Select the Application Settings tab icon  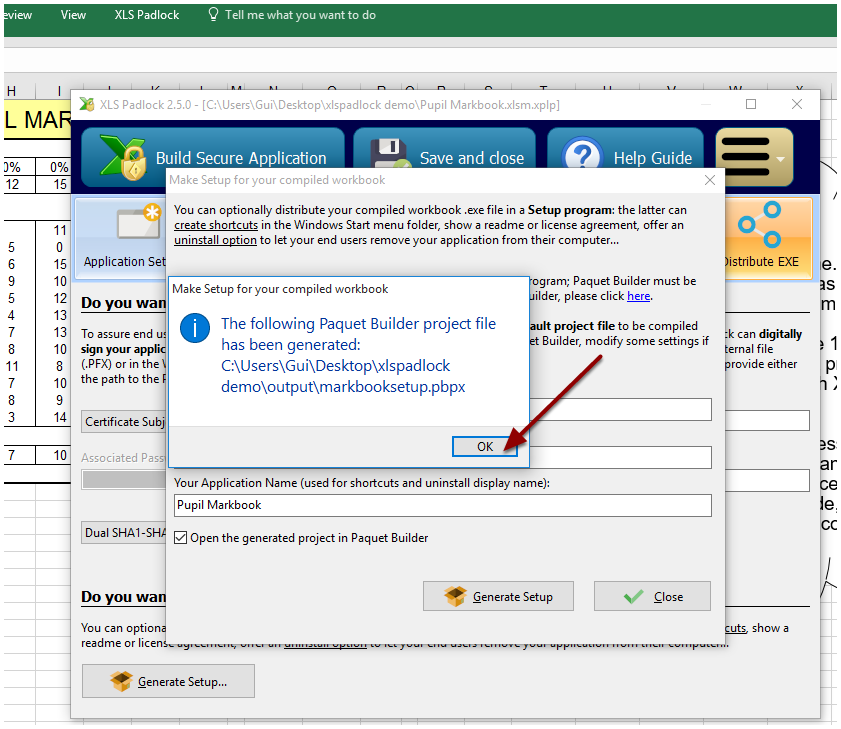point(137,224)
